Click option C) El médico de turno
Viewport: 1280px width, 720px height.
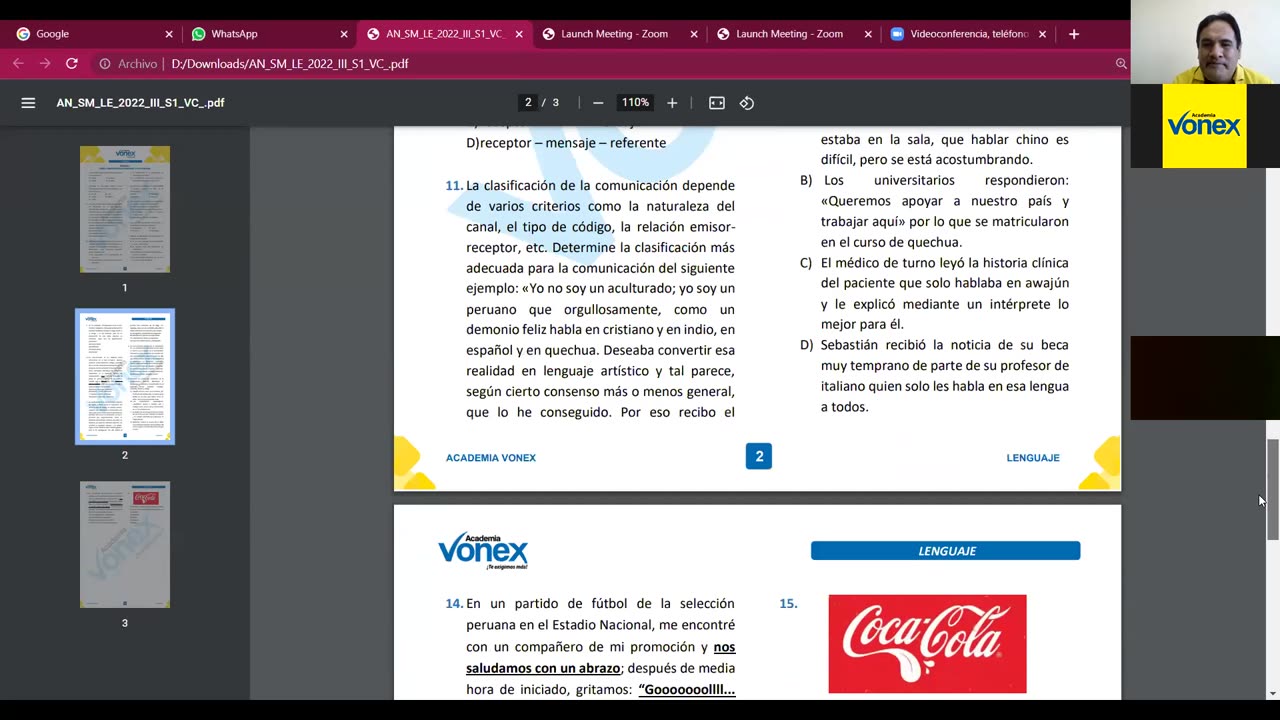coord(934,293)
